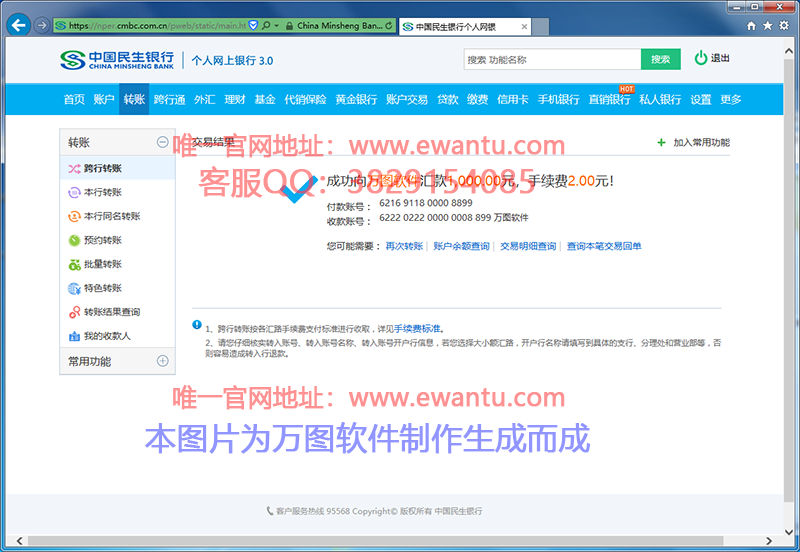
Task: Click the browser forward arrow
Action: (42, 25)
